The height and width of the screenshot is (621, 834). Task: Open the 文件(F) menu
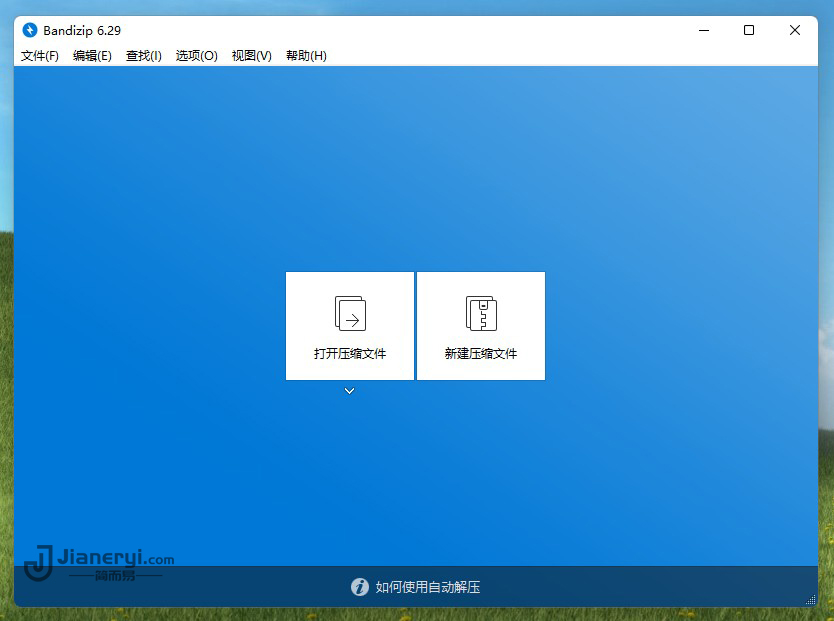point(39,56)
